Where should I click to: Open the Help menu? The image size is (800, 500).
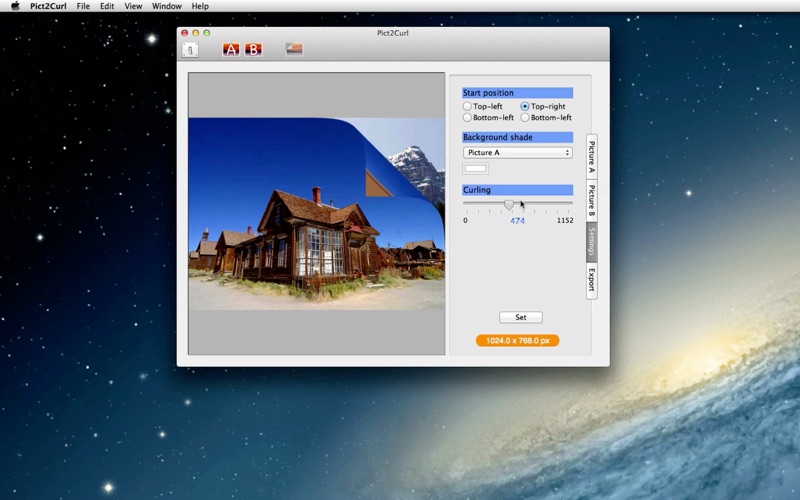[200, 6]
